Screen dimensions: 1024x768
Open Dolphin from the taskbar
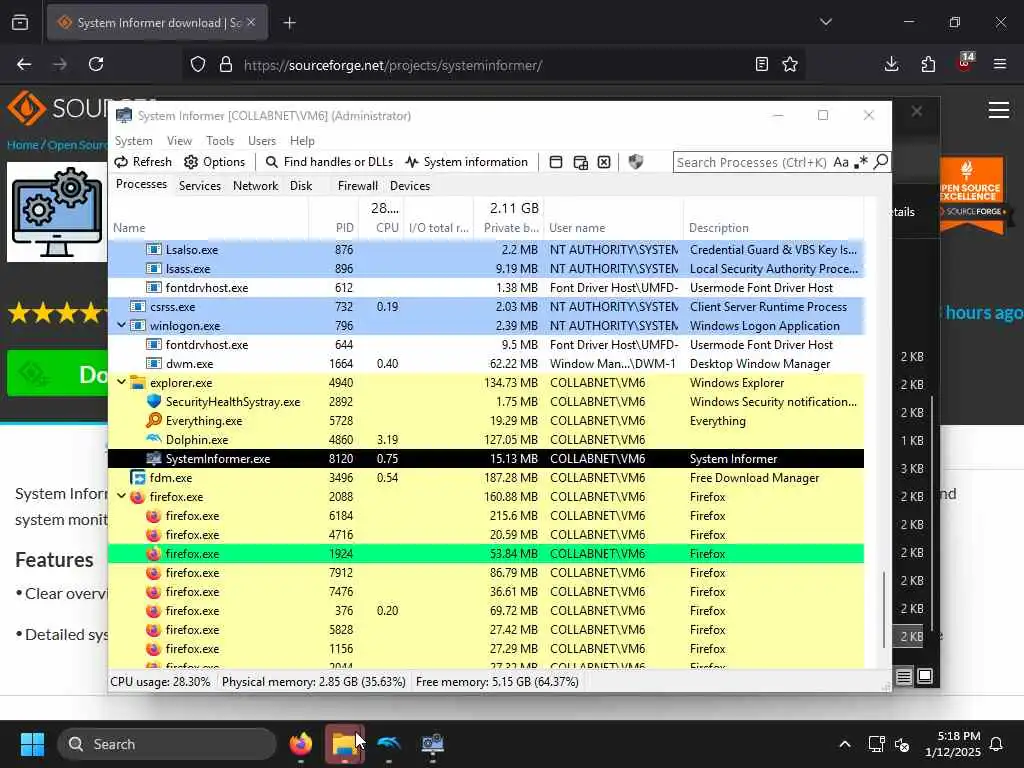point(389,744)
